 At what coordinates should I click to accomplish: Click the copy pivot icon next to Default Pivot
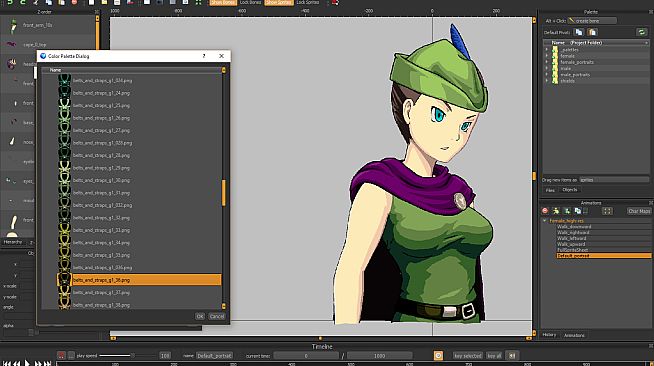pos(579,32)
